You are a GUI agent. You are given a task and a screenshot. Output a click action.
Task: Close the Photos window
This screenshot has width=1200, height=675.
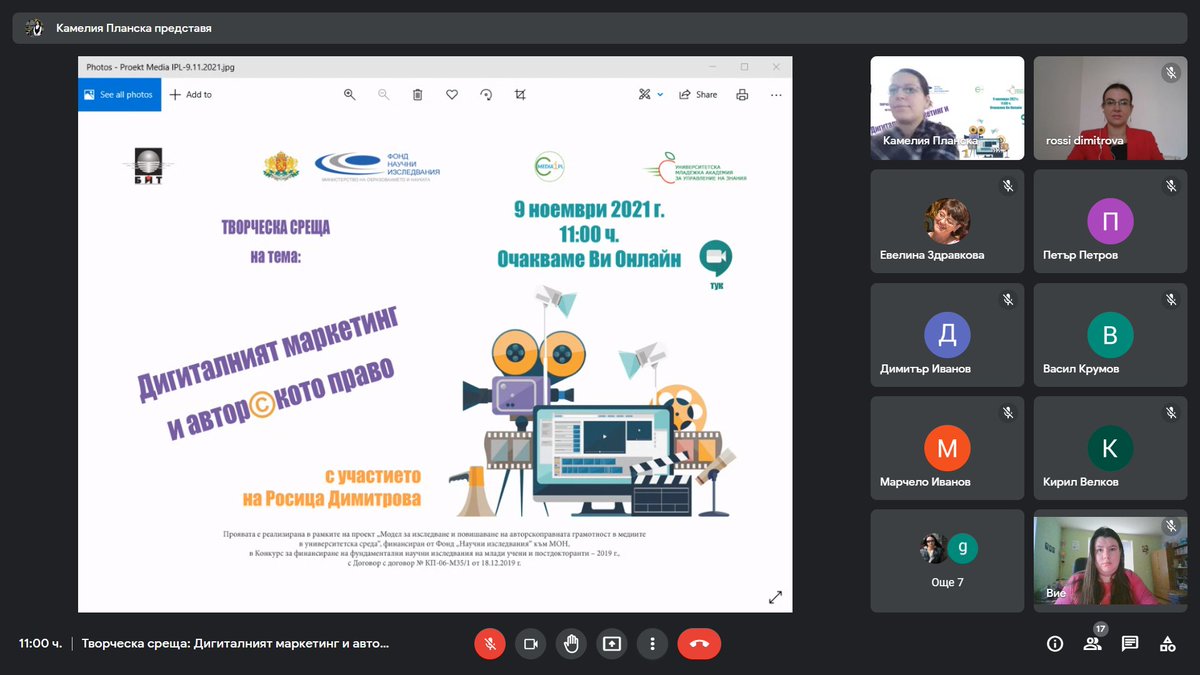coord(776,67)
